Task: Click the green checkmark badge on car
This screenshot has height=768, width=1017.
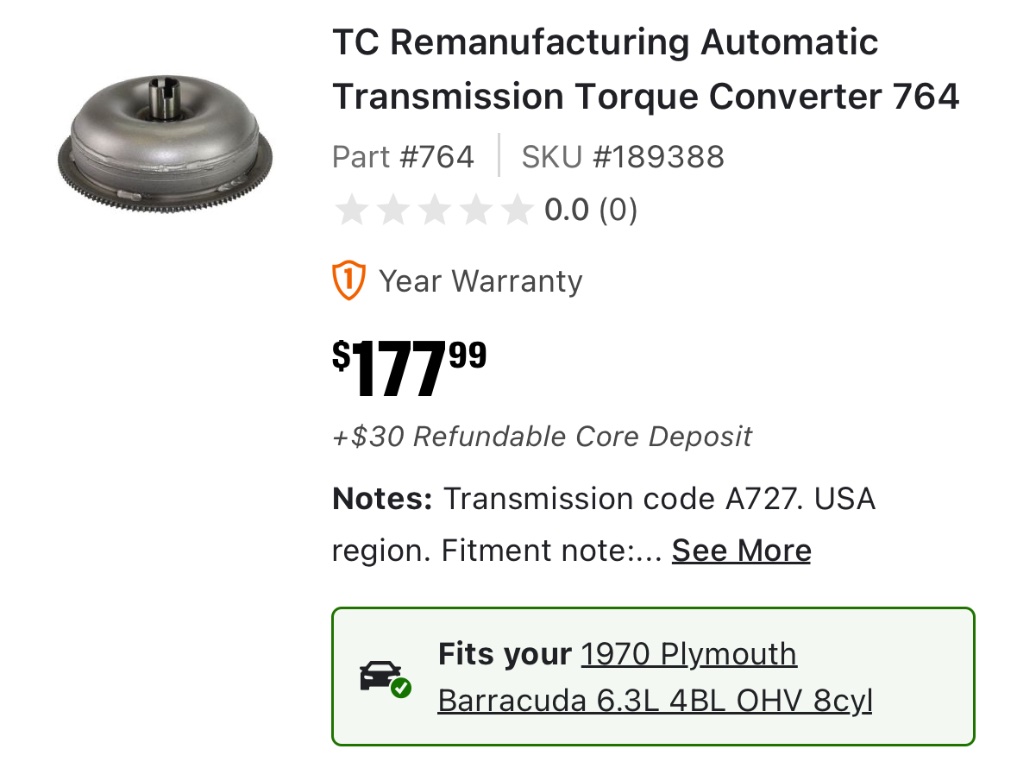Action: point(401,688)
